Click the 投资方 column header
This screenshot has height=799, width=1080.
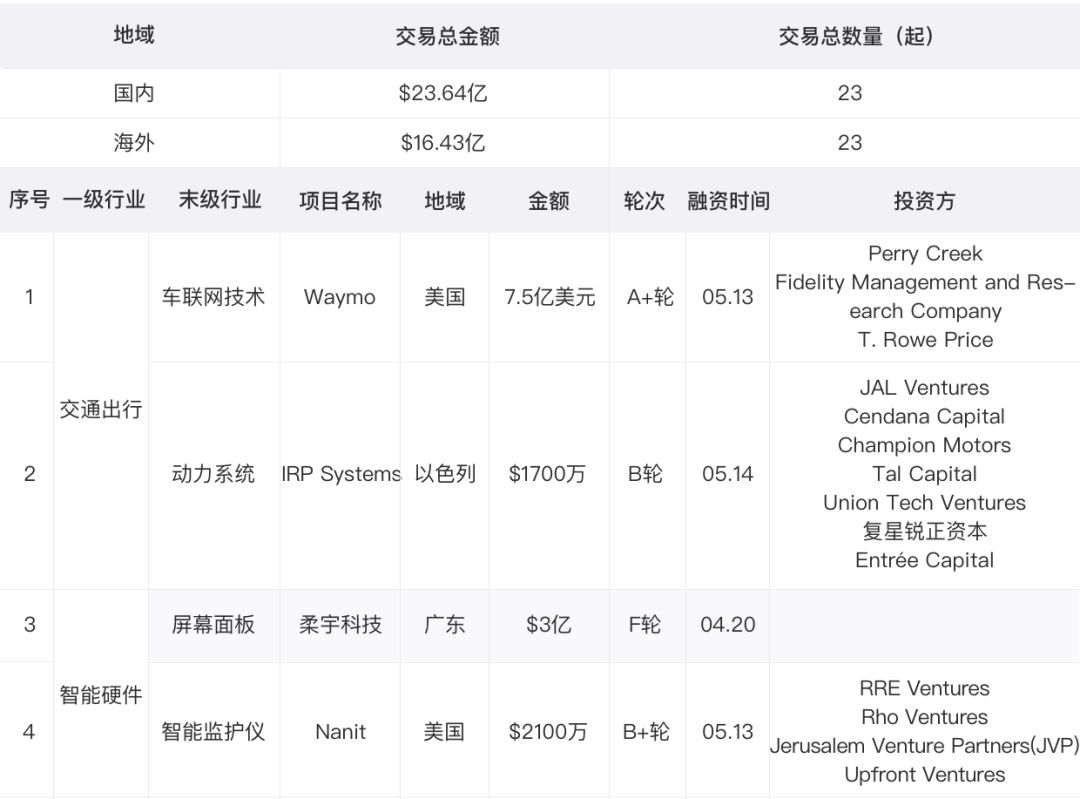coord(924,200)
